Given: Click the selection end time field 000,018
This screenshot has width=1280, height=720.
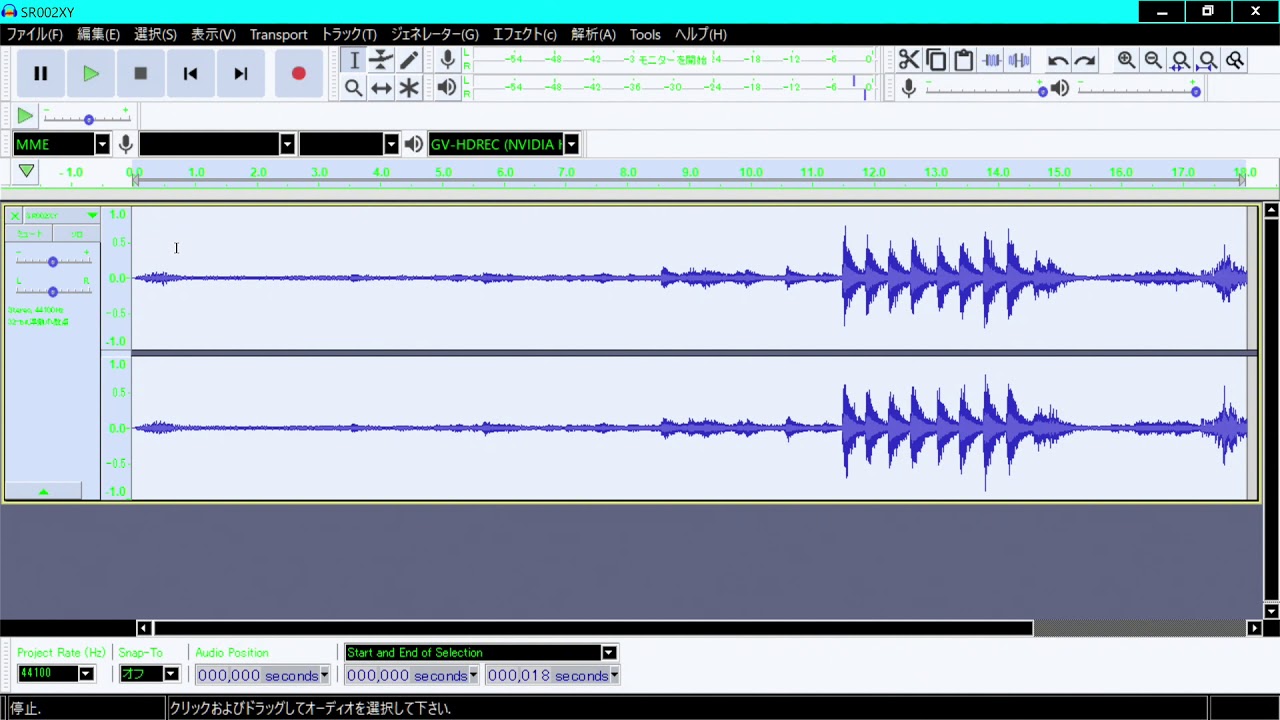Looking at the screenshot, I should click(552, 676).
